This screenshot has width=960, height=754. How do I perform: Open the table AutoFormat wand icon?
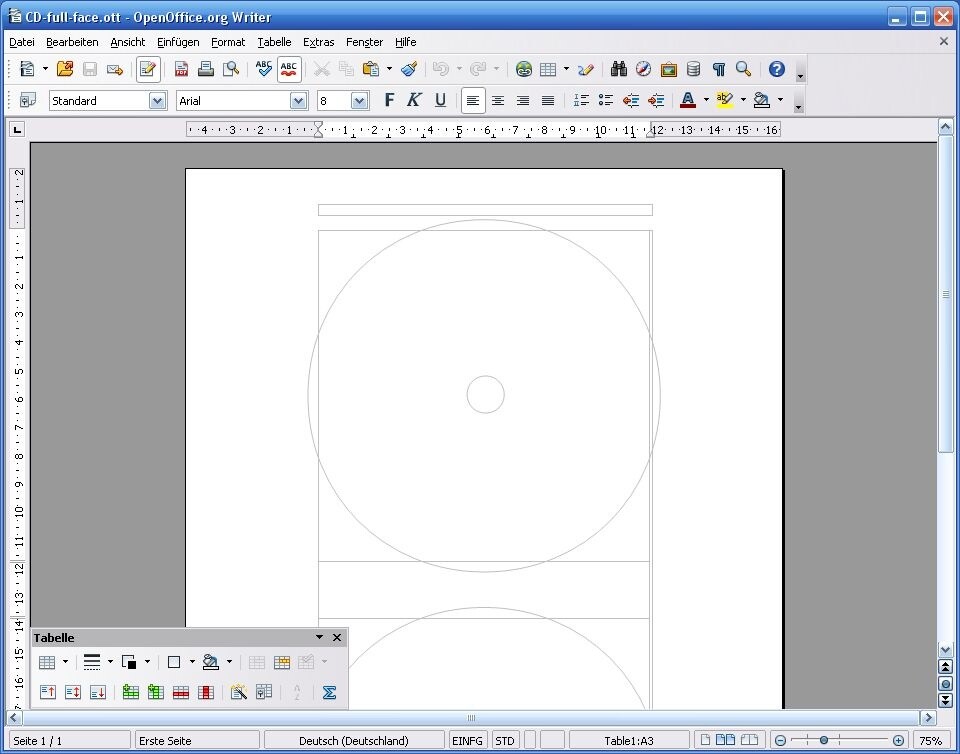point(238,691)
